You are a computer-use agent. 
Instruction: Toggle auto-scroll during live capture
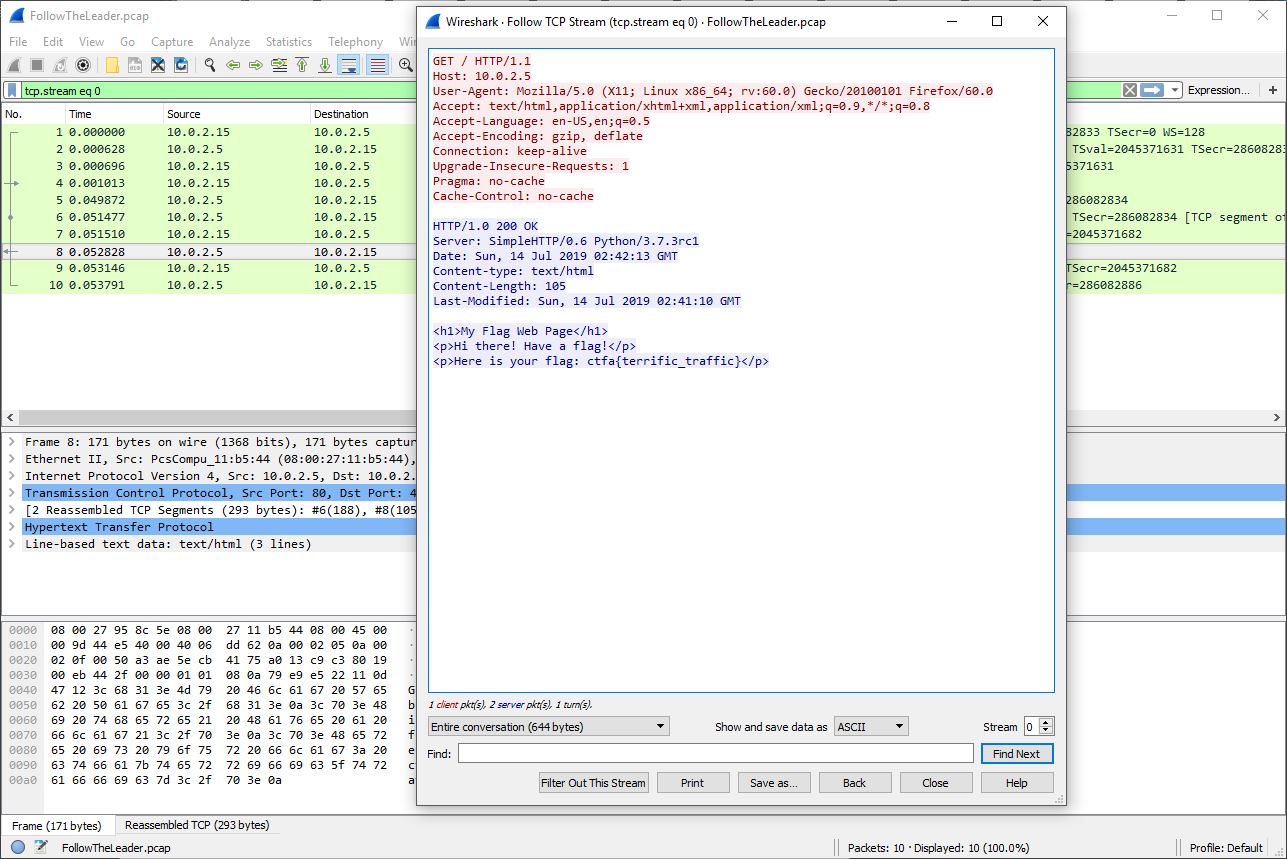pos(348,65)
